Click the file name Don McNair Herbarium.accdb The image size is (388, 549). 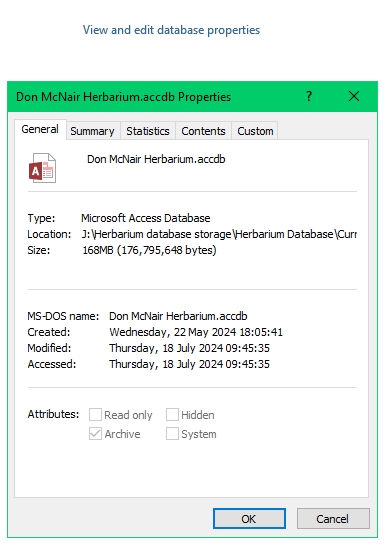coord(156,159)
